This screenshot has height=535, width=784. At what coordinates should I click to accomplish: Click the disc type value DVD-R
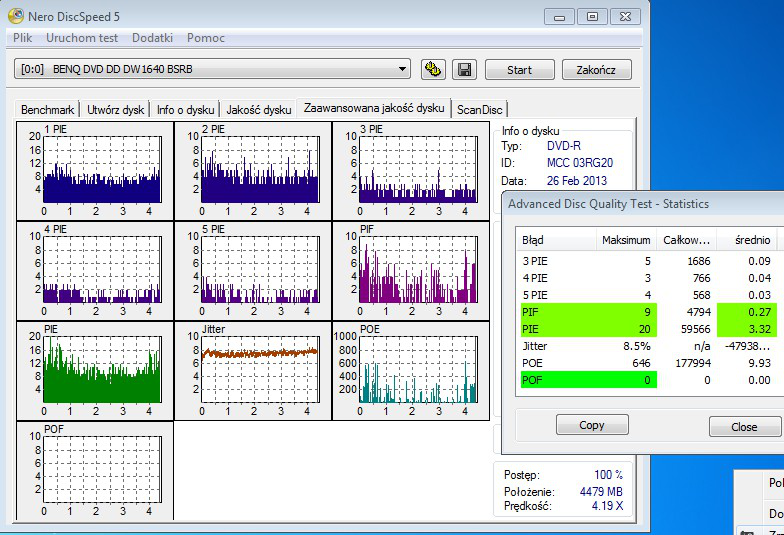pyautogui.click(x=564, y=146)
